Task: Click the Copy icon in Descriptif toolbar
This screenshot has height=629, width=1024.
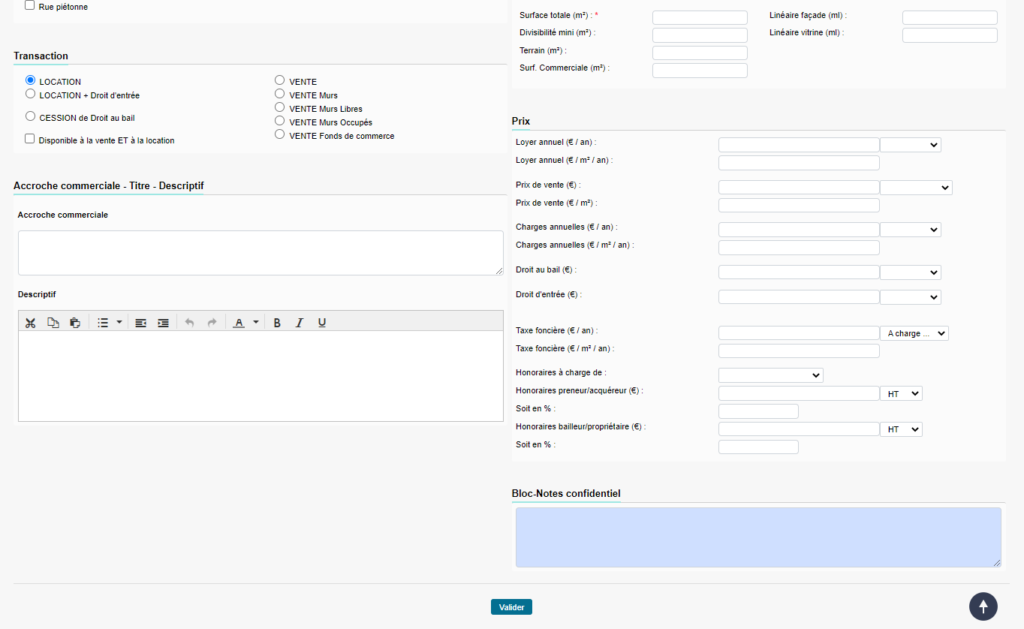Action: coord(53,323)
